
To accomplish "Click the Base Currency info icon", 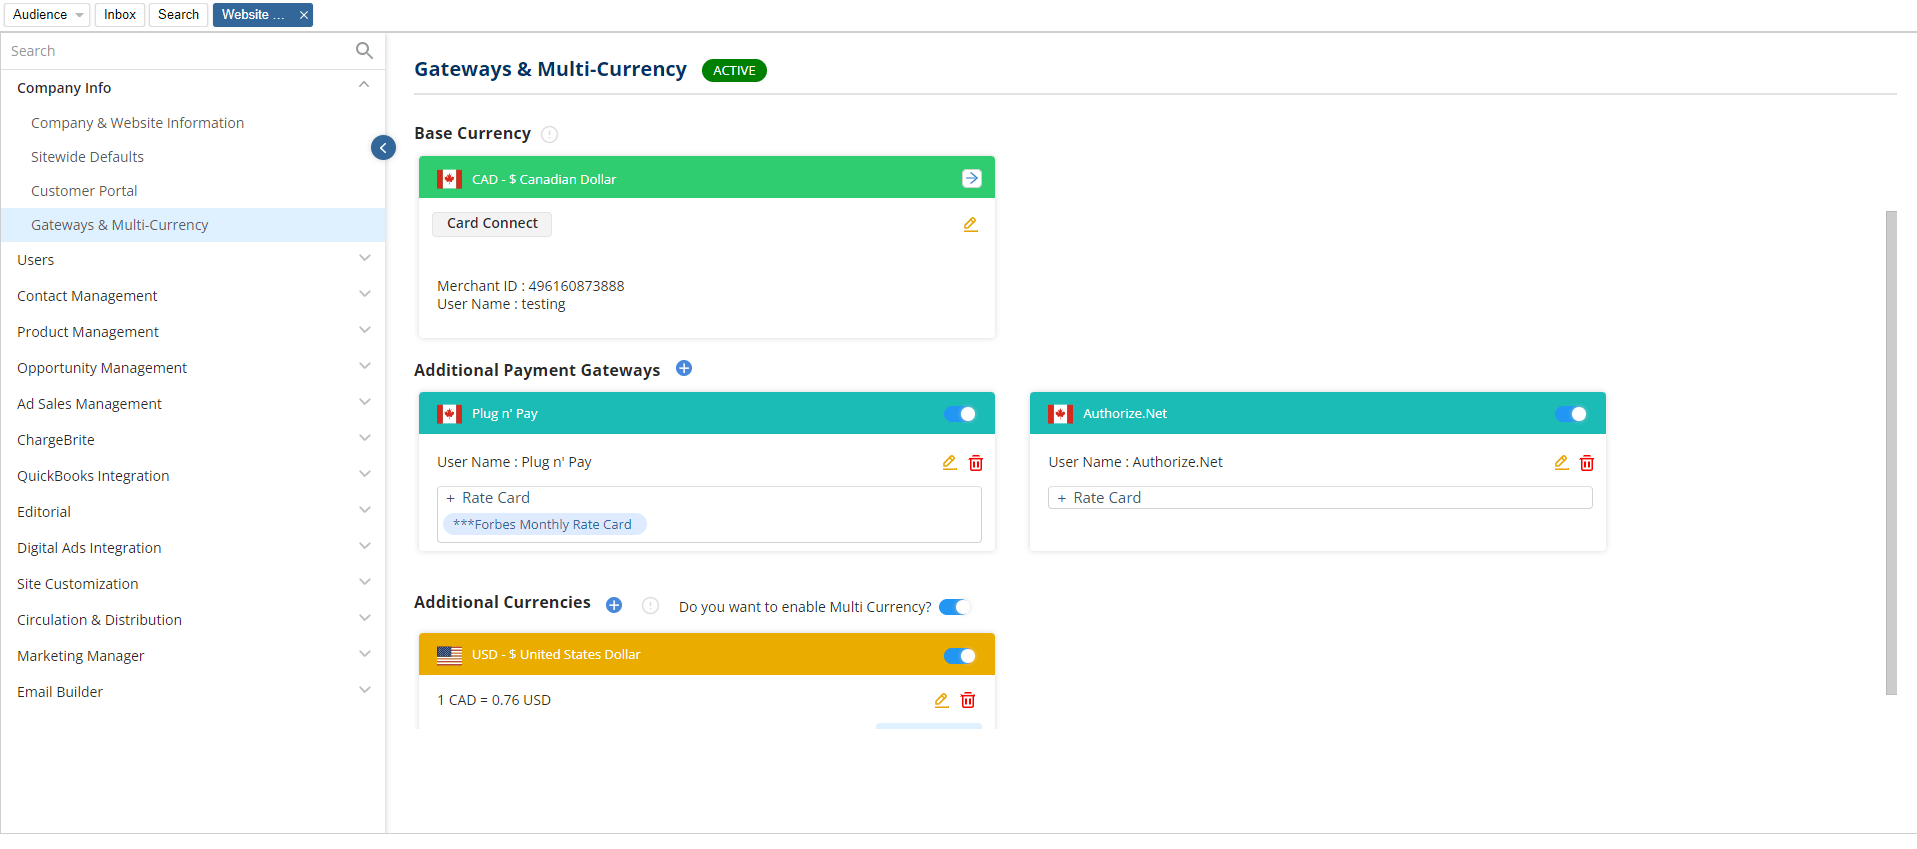I will coord(549,134).
